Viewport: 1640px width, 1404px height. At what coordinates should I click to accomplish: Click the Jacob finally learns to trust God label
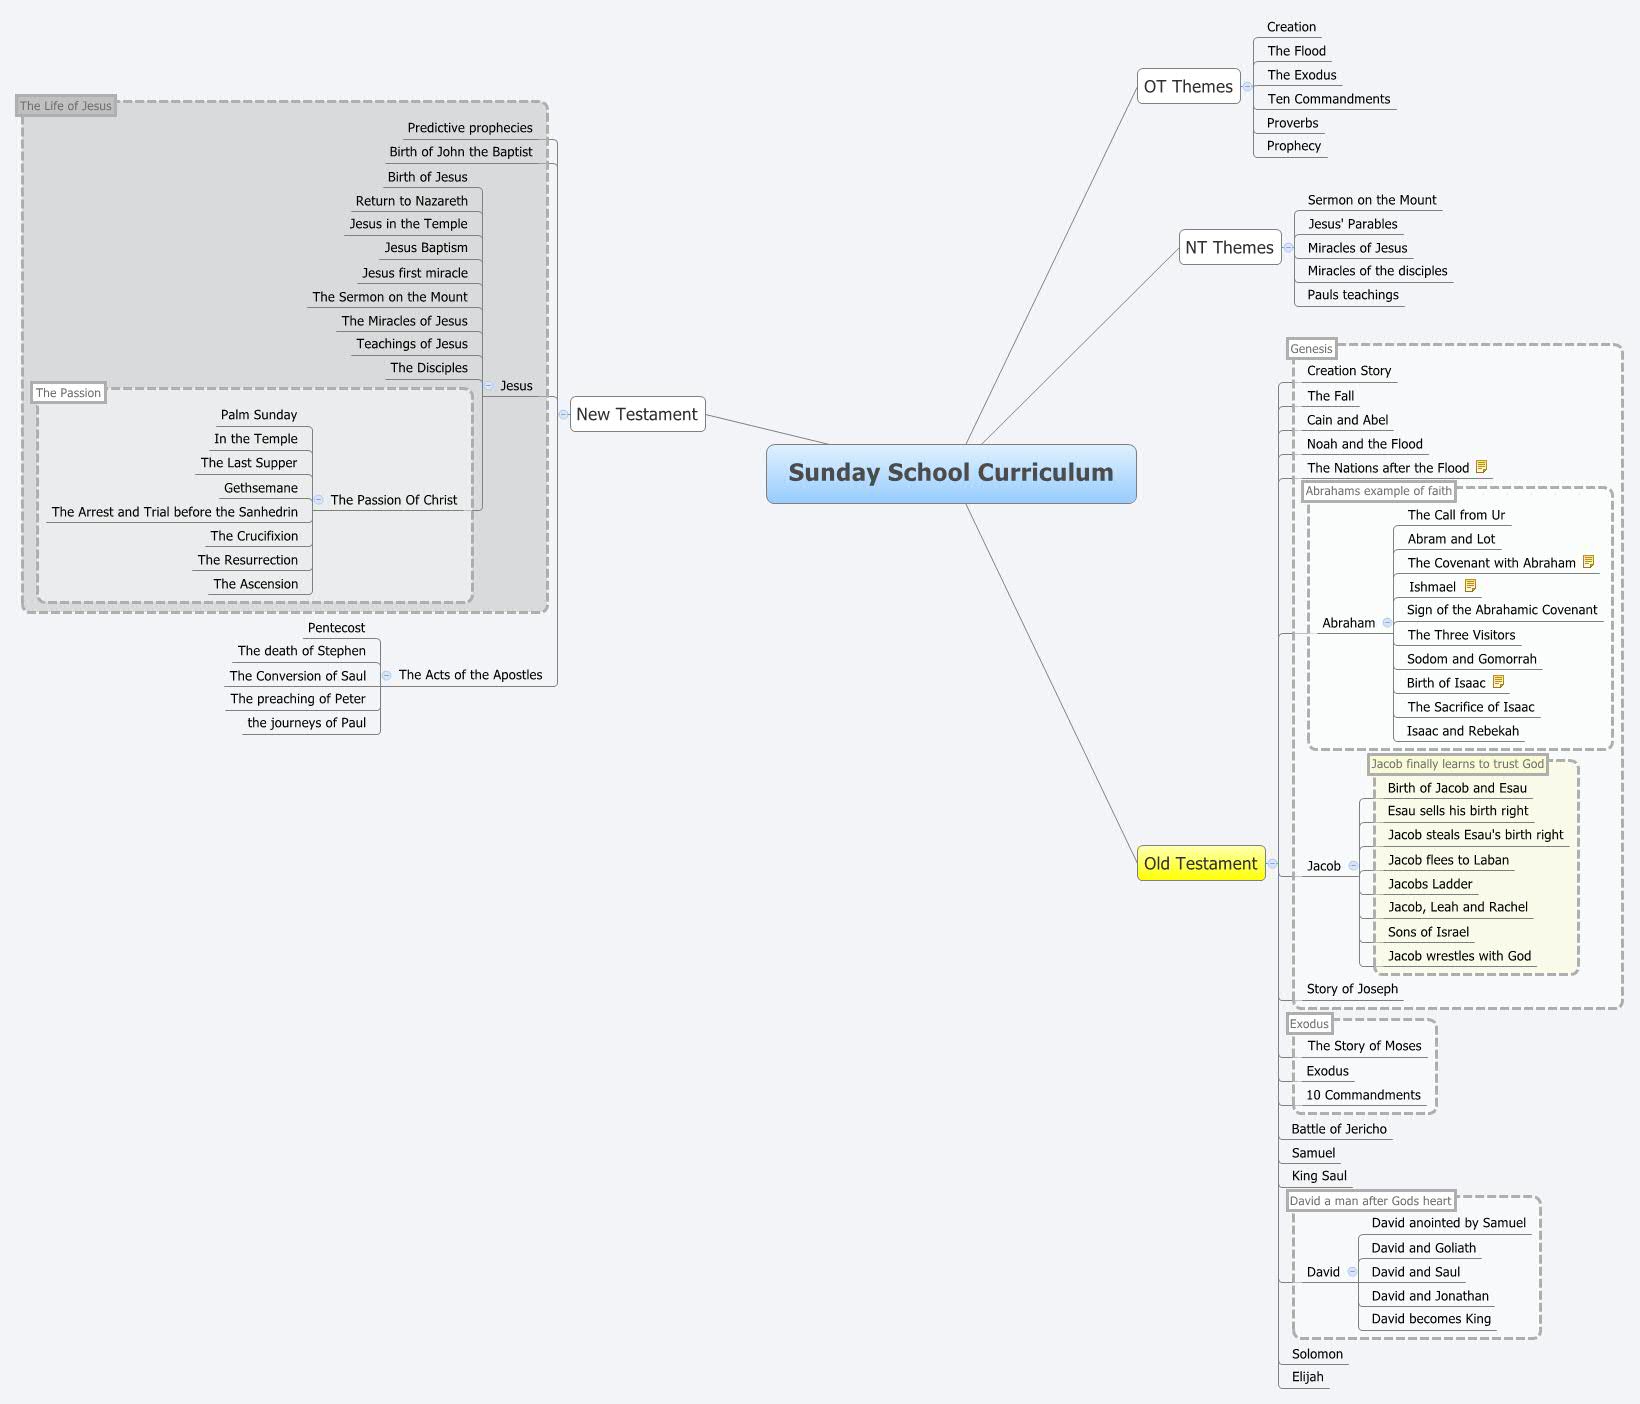click(x=1457, y=764)
